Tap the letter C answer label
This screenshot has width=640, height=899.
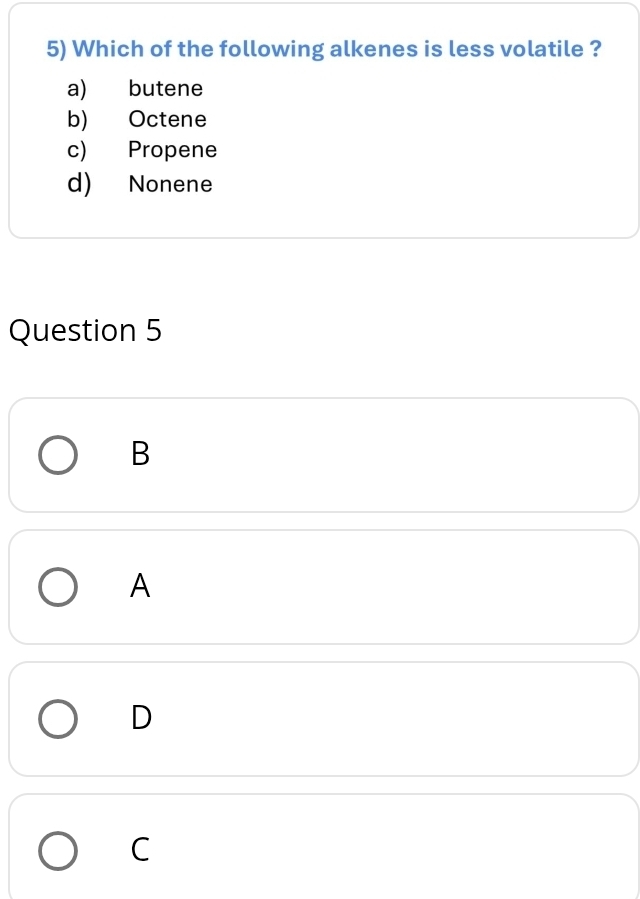coord(140,850)
